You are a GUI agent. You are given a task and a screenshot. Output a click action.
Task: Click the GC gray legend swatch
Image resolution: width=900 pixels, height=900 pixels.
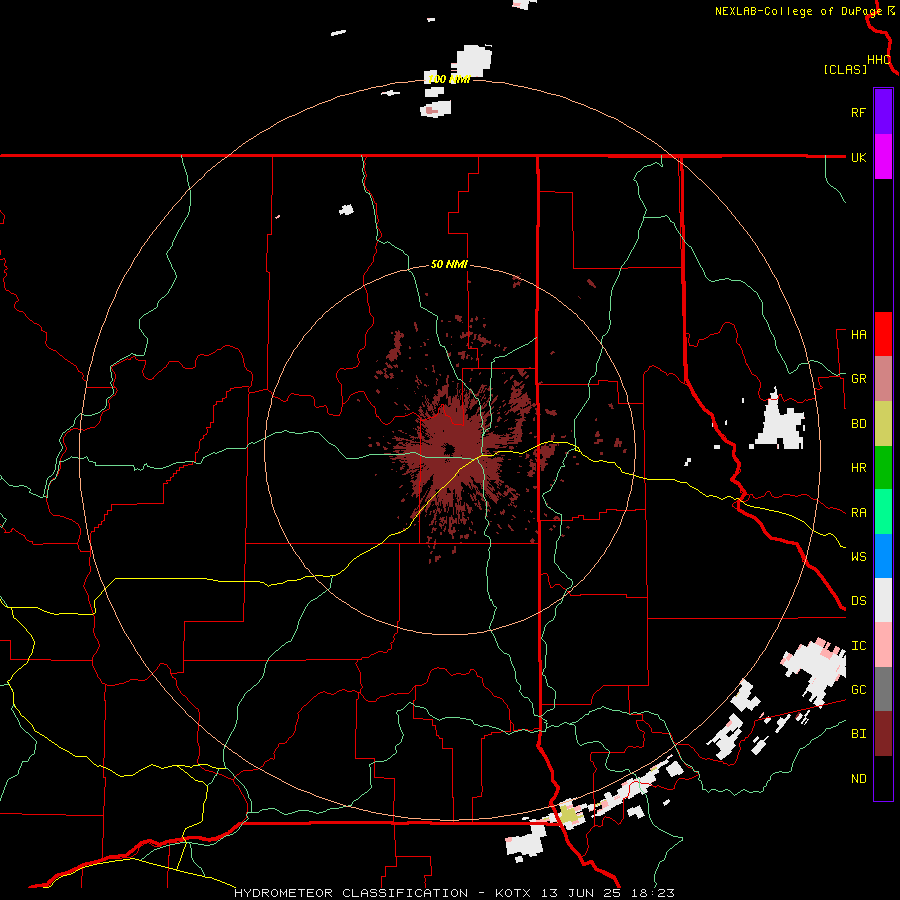(883, 689)
